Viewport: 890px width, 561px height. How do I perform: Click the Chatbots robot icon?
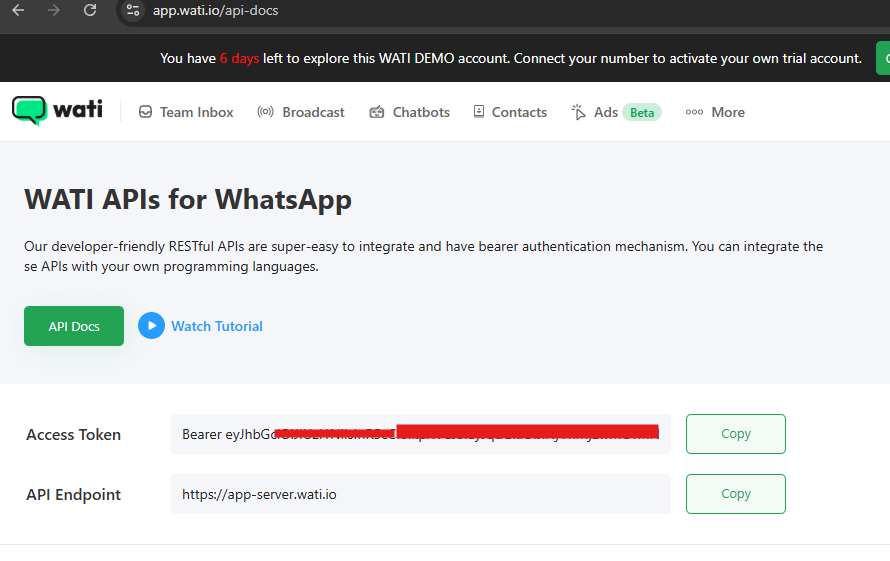pos(377,112)
